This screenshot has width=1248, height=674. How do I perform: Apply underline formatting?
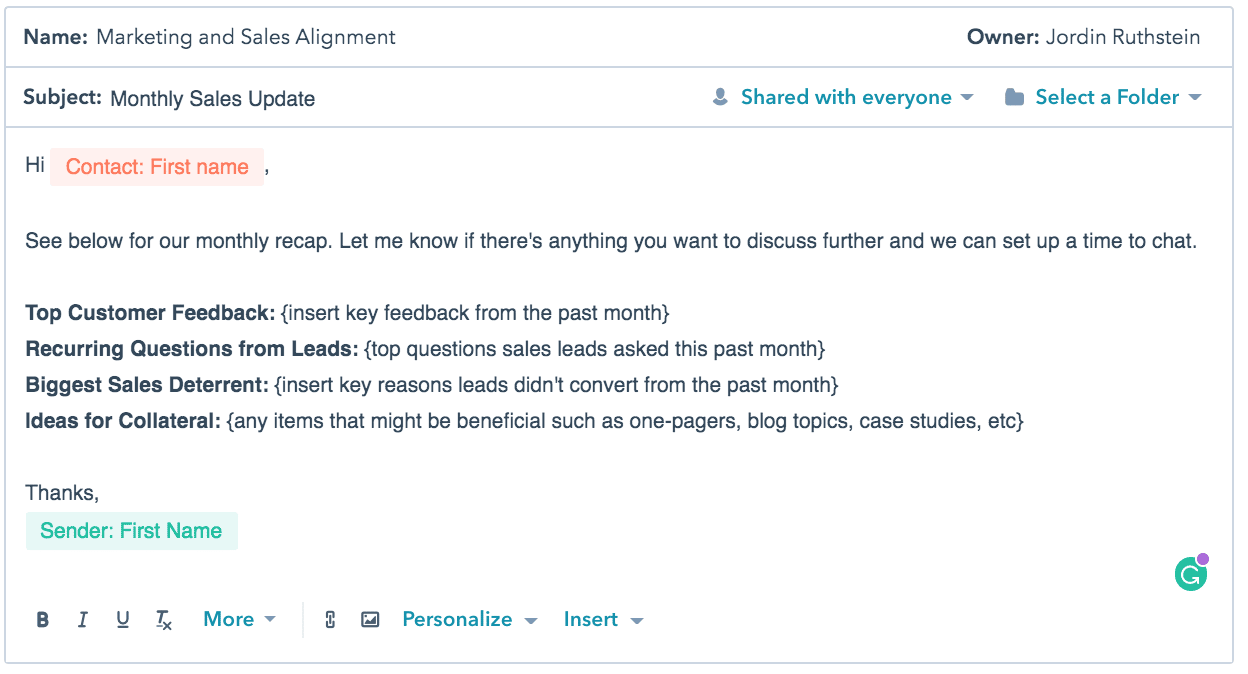point(122,619)
